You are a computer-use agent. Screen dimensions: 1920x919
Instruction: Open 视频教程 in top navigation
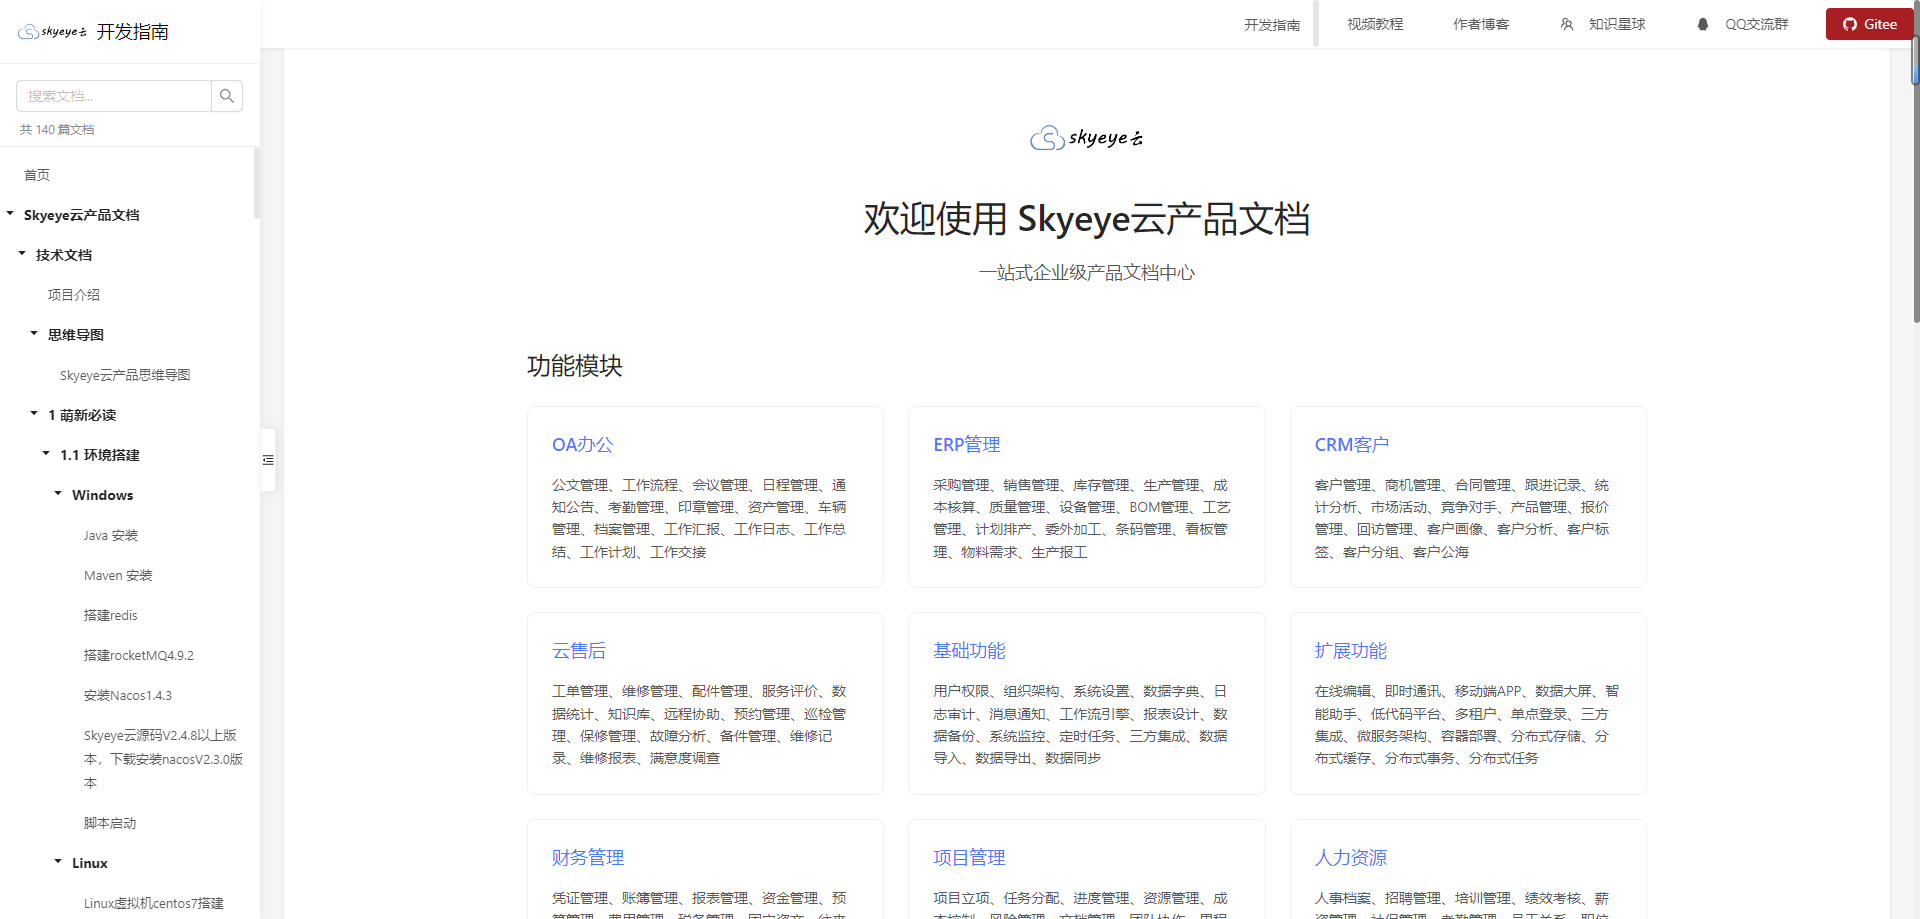pos(1375,24)
